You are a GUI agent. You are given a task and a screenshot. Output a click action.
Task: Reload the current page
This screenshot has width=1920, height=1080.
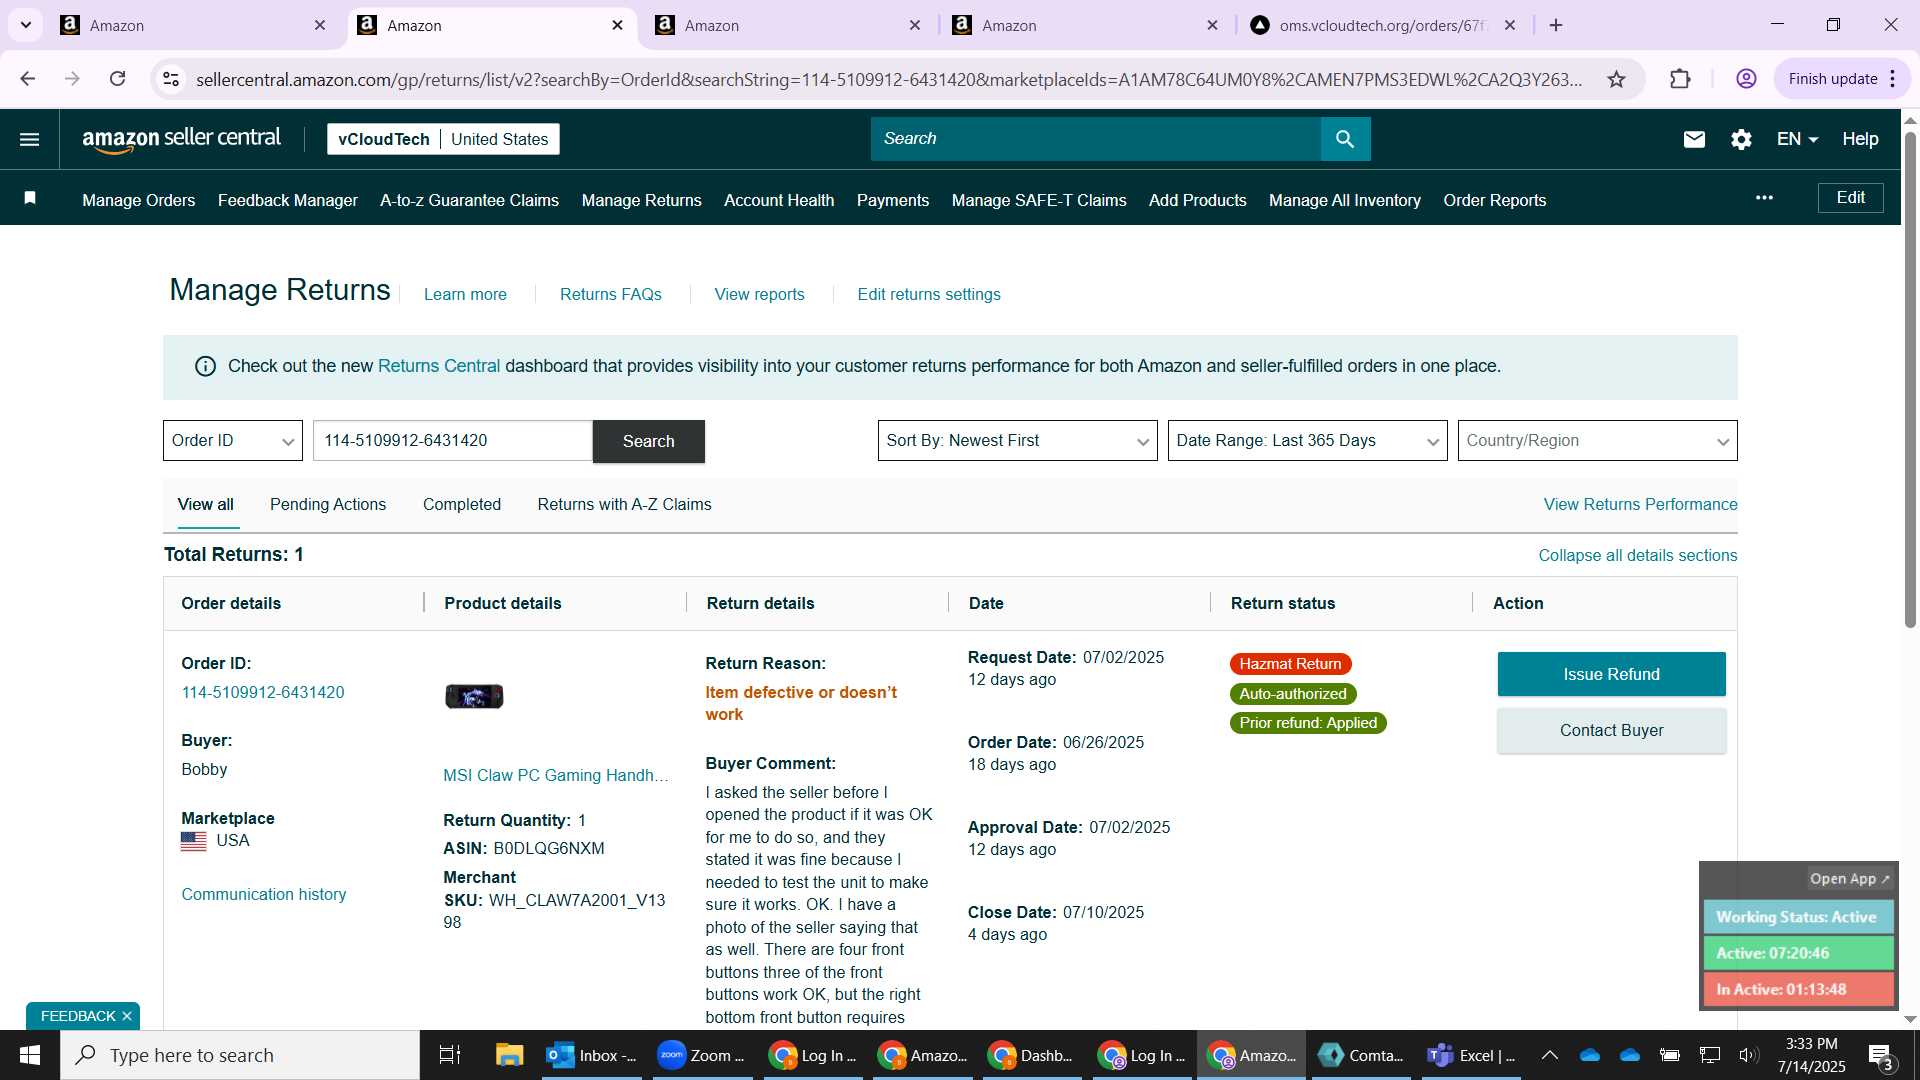[117, 79]
